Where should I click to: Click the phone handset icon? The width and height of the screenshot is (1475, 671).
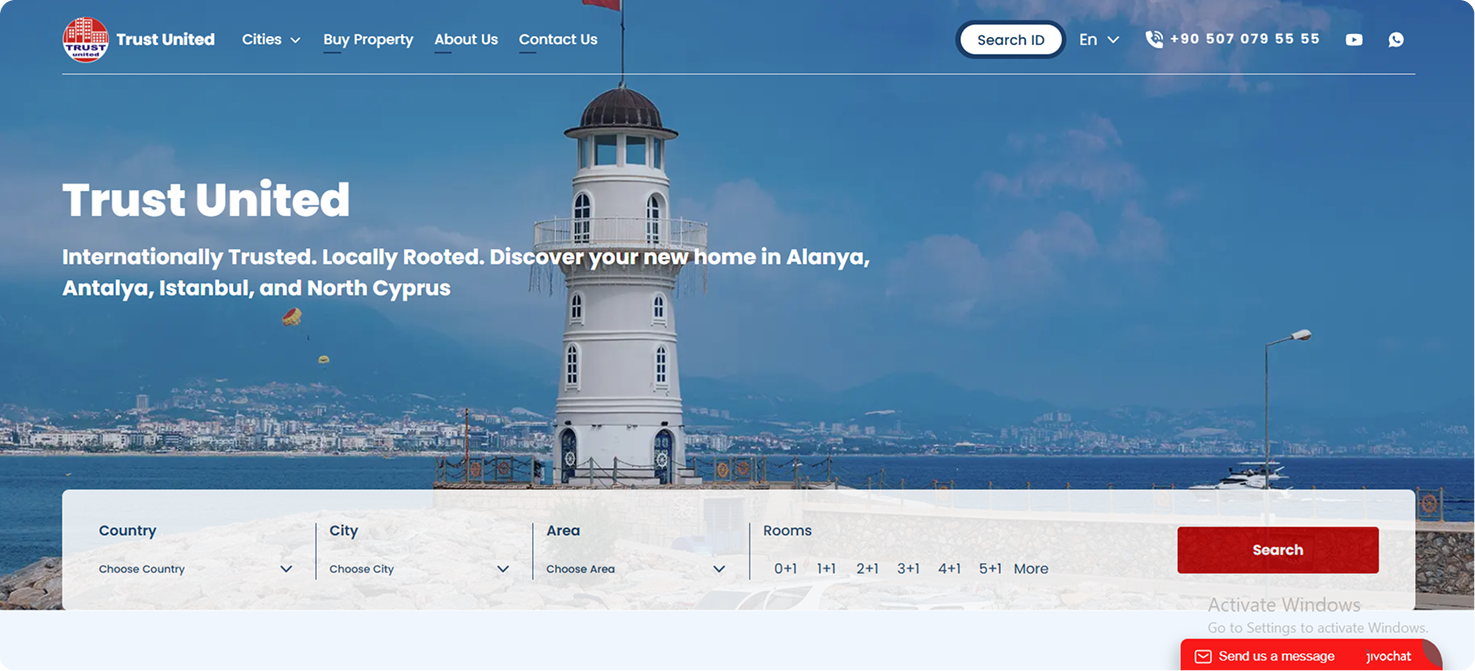click(x=1154, y=39)
